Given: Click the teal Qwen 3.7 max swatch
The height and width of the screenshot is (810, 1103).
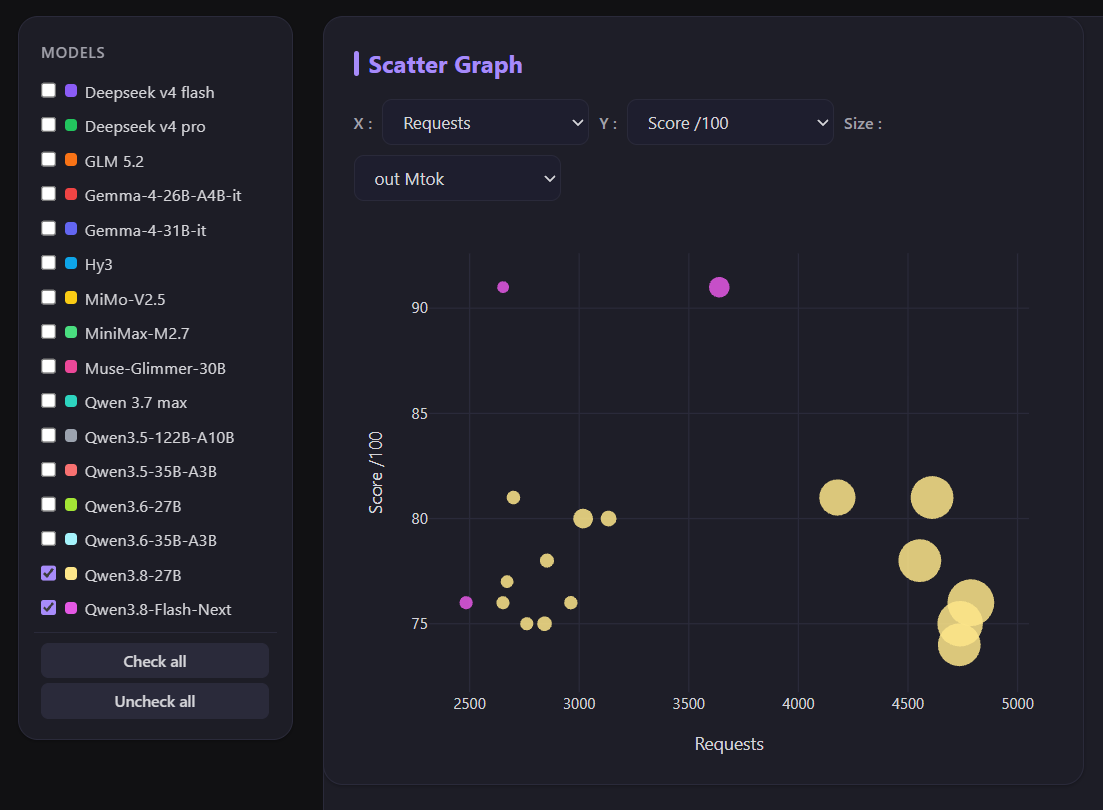Looking at the screenshot, I should pyautogui.click(x=71, y=400).
